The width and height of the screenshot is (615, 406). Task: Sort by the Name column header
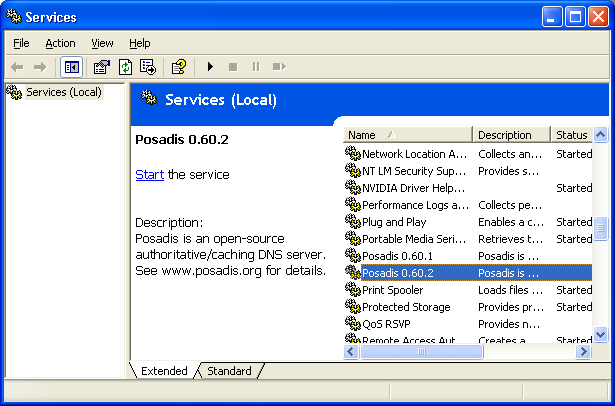point(406,135)
